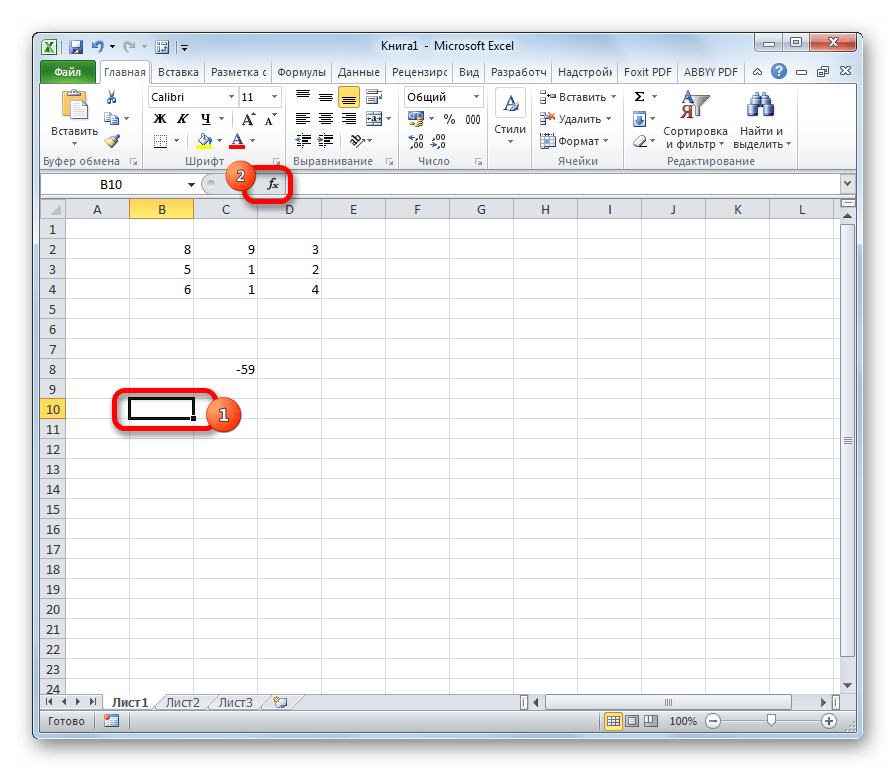Switch to the Данные tab
The width and height of the screenshot is (896, 772).
(358, 72)
